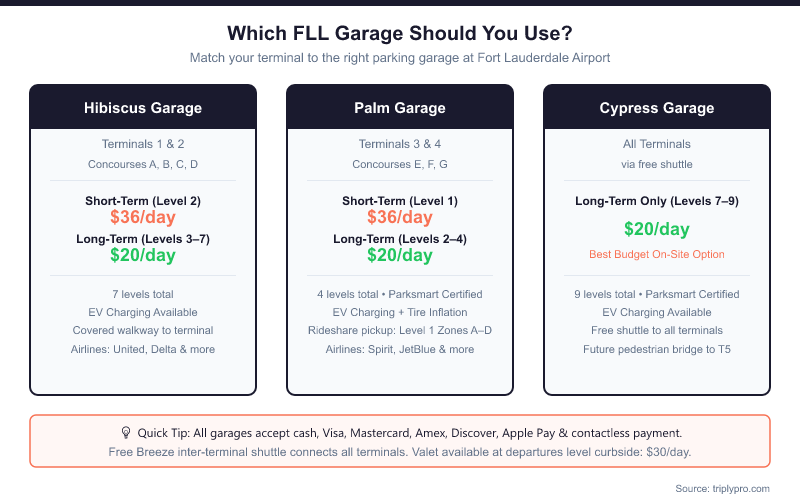Viewport: 800px width, 500px height.
Task: Select the Hibiscus Garage card header
Action: 143,108
